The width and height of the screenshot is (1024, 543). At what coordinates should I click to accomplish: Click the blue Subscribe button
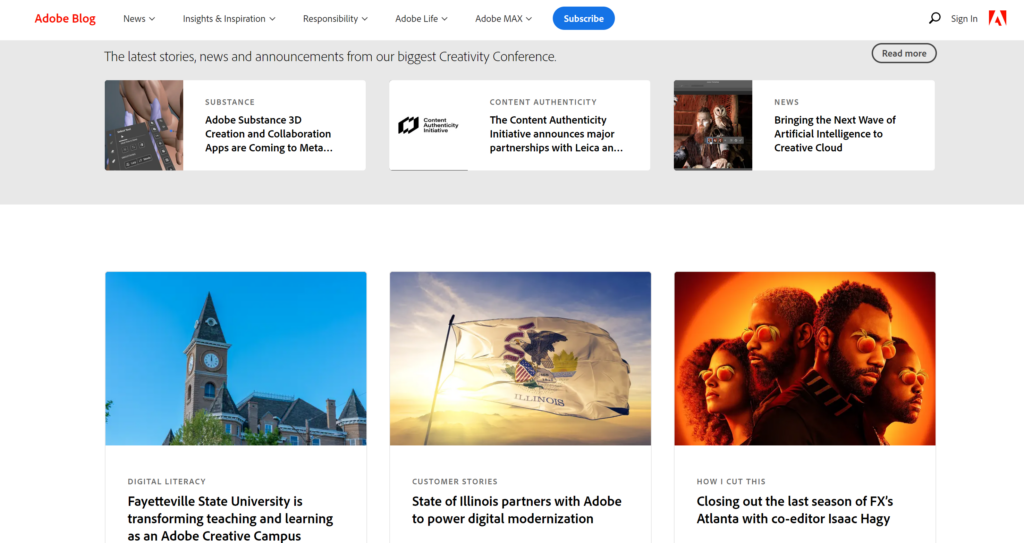(x=583, y=18)
